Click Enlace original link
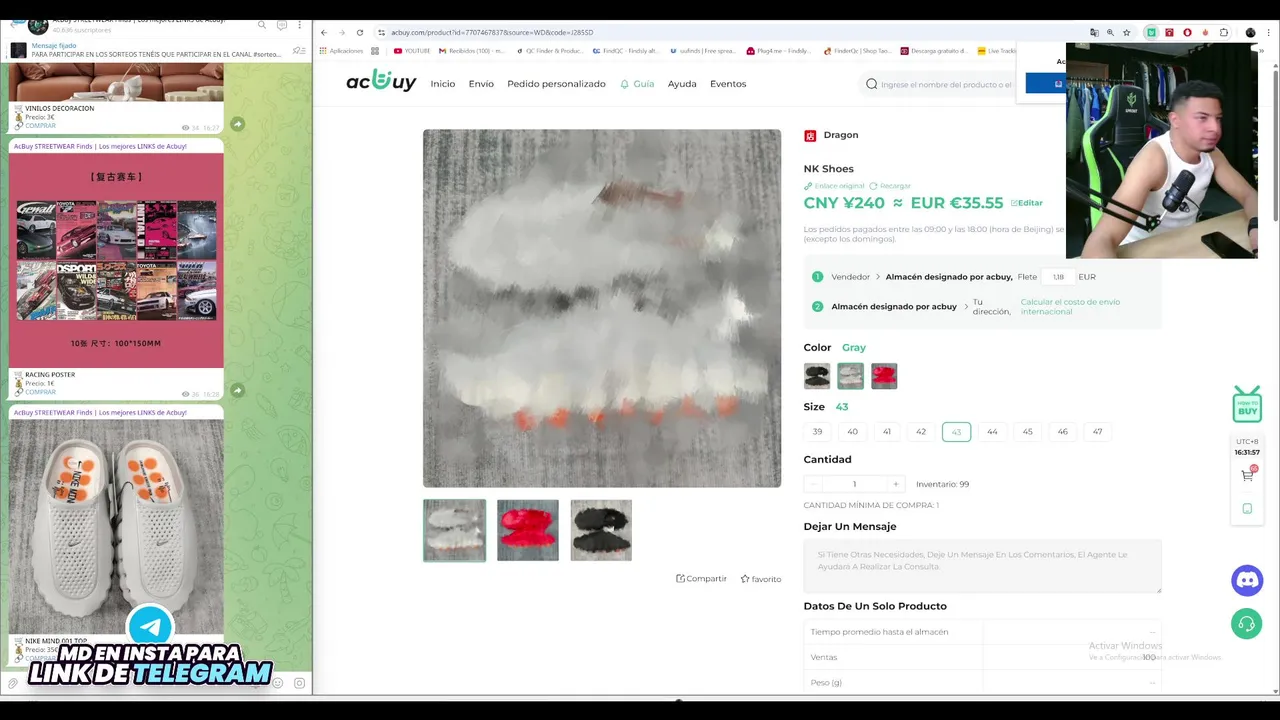Screen dimensions: 1280x720 coord(834,186)
